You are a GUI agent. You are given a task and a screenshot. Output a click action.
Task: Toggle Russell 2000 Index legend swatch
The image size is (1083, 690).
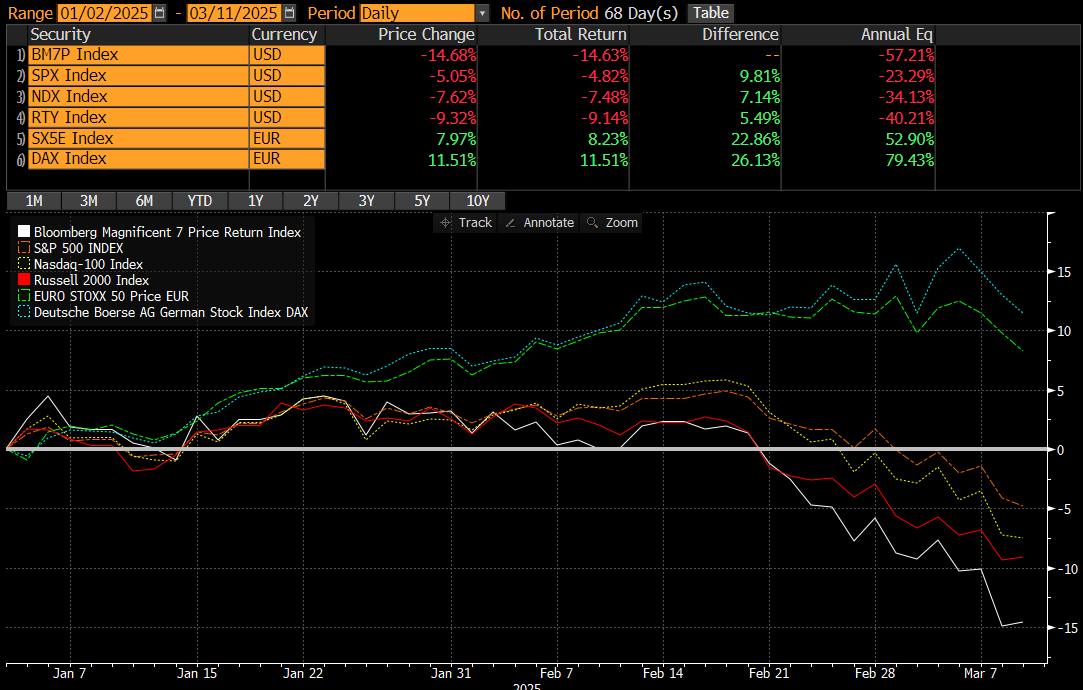click(24, 280)
